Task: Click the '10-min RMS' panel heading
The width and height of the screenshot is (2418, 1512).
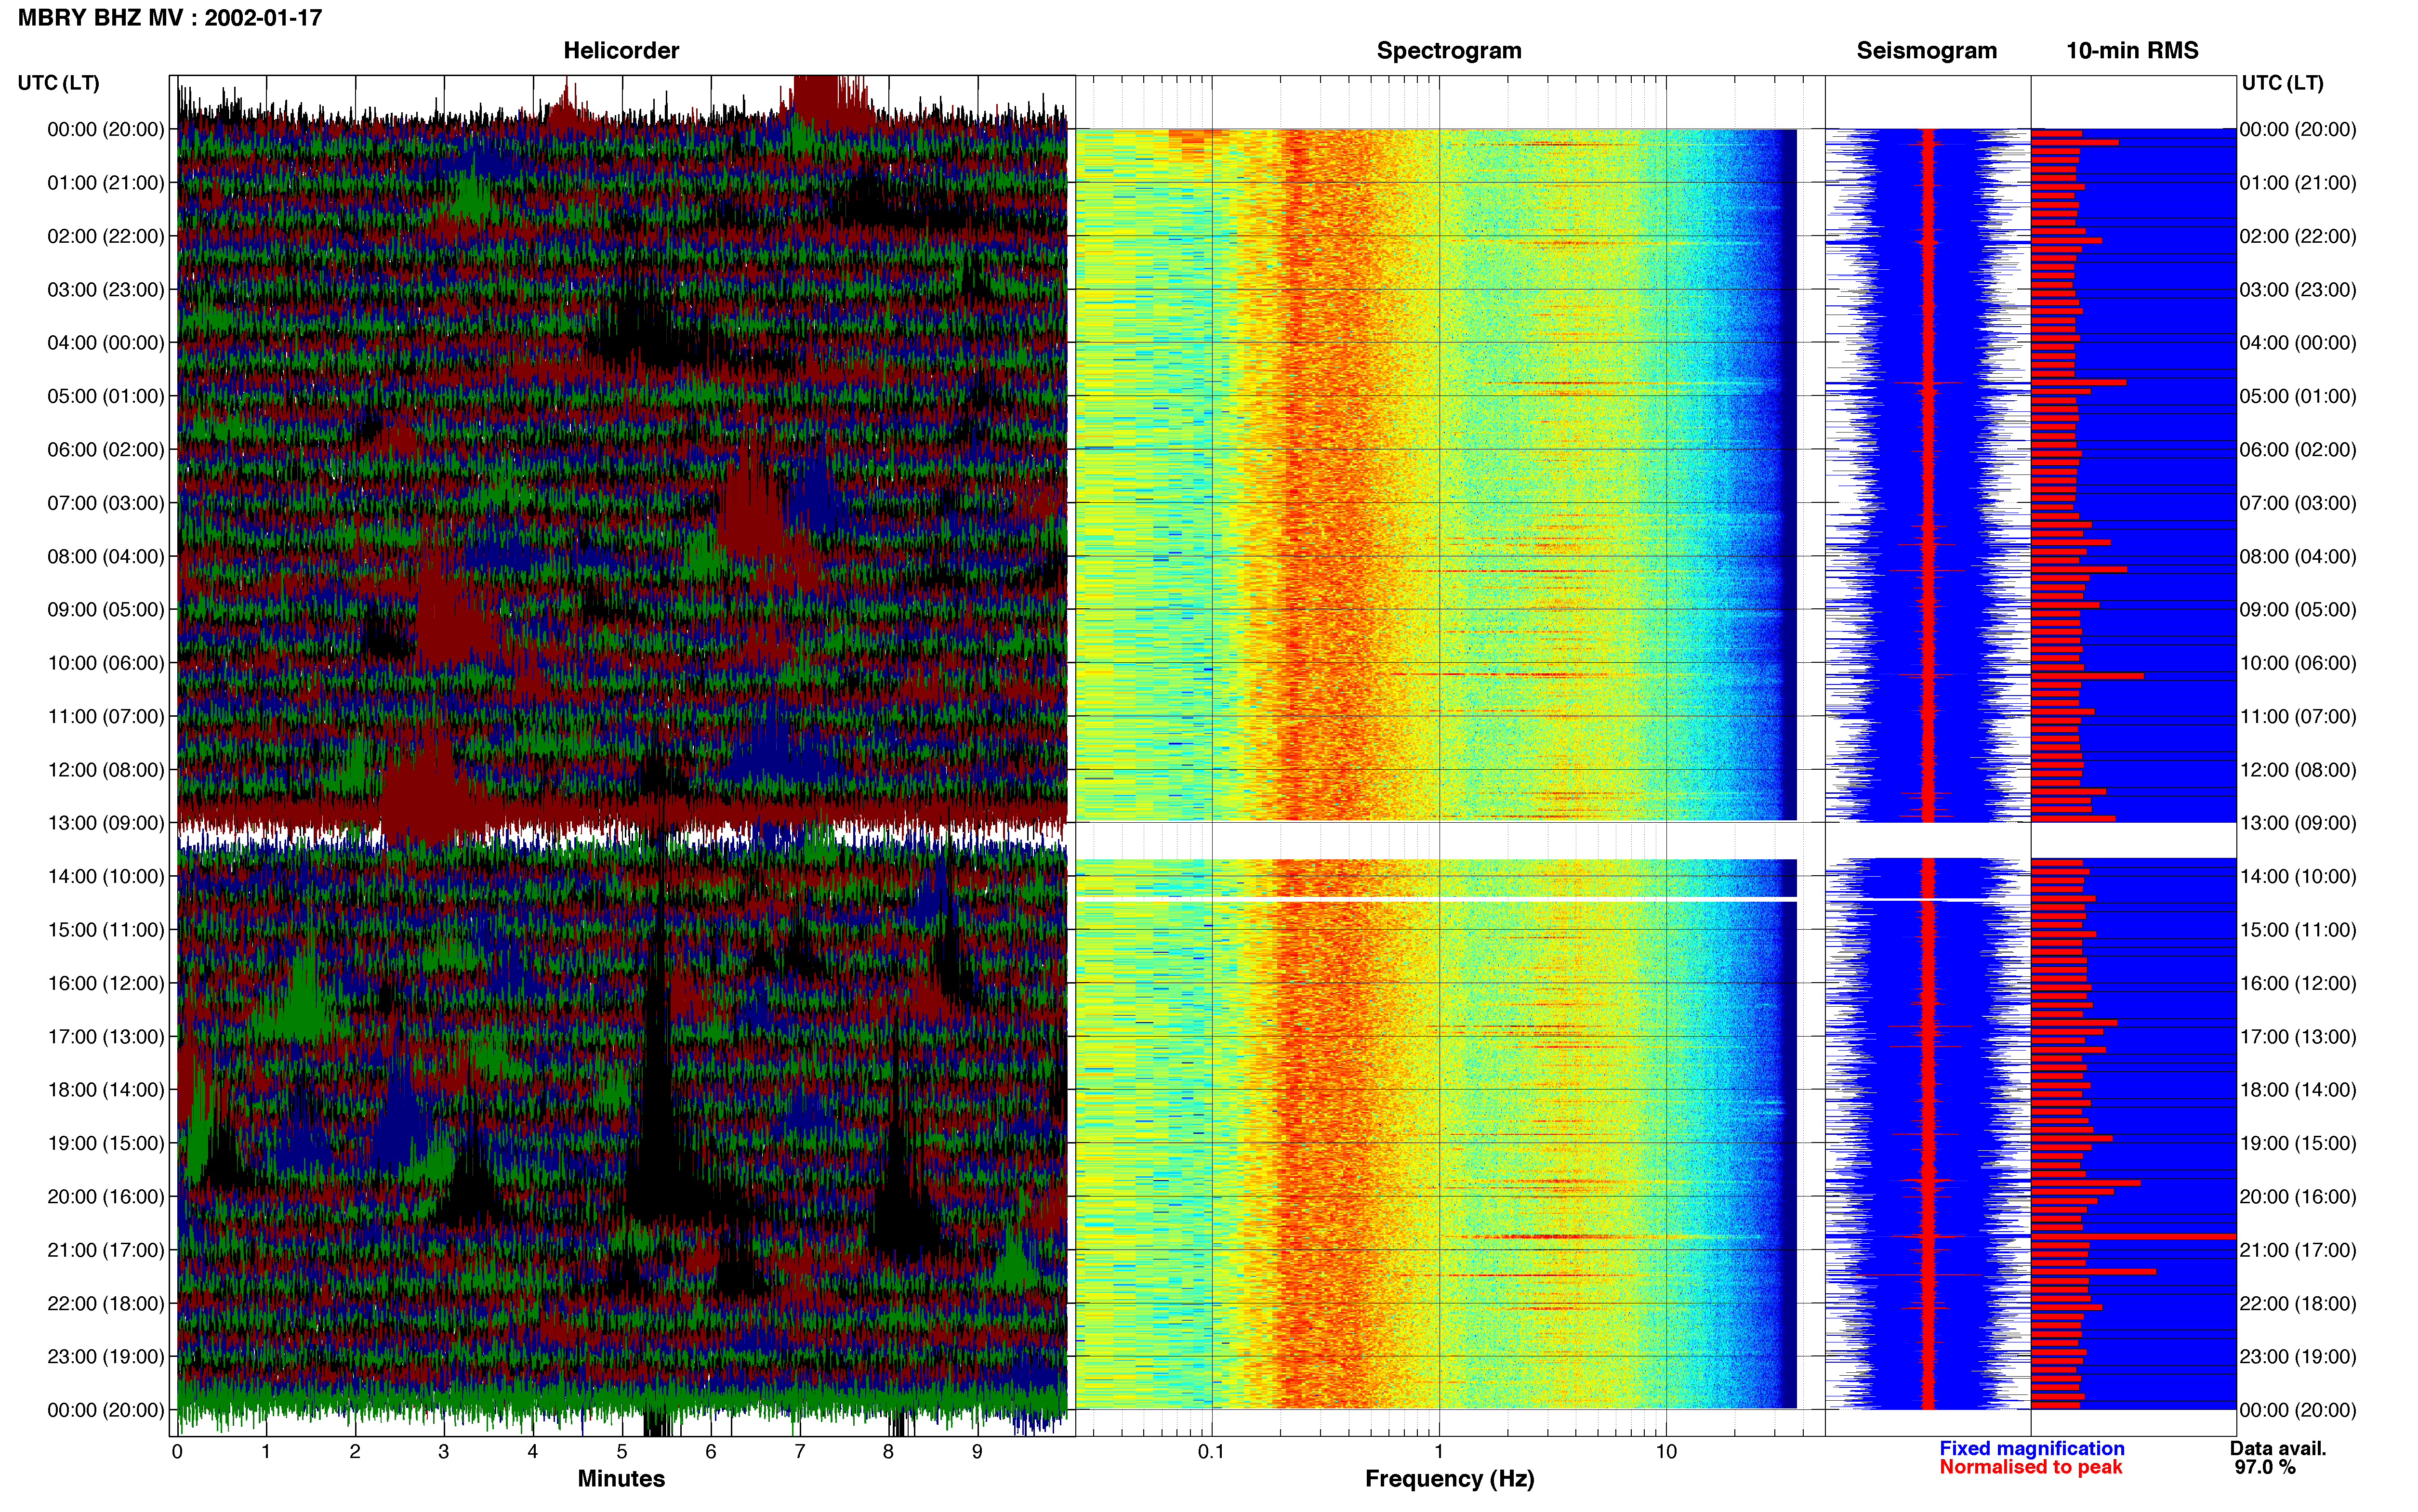Action: tap(2132, 50)
